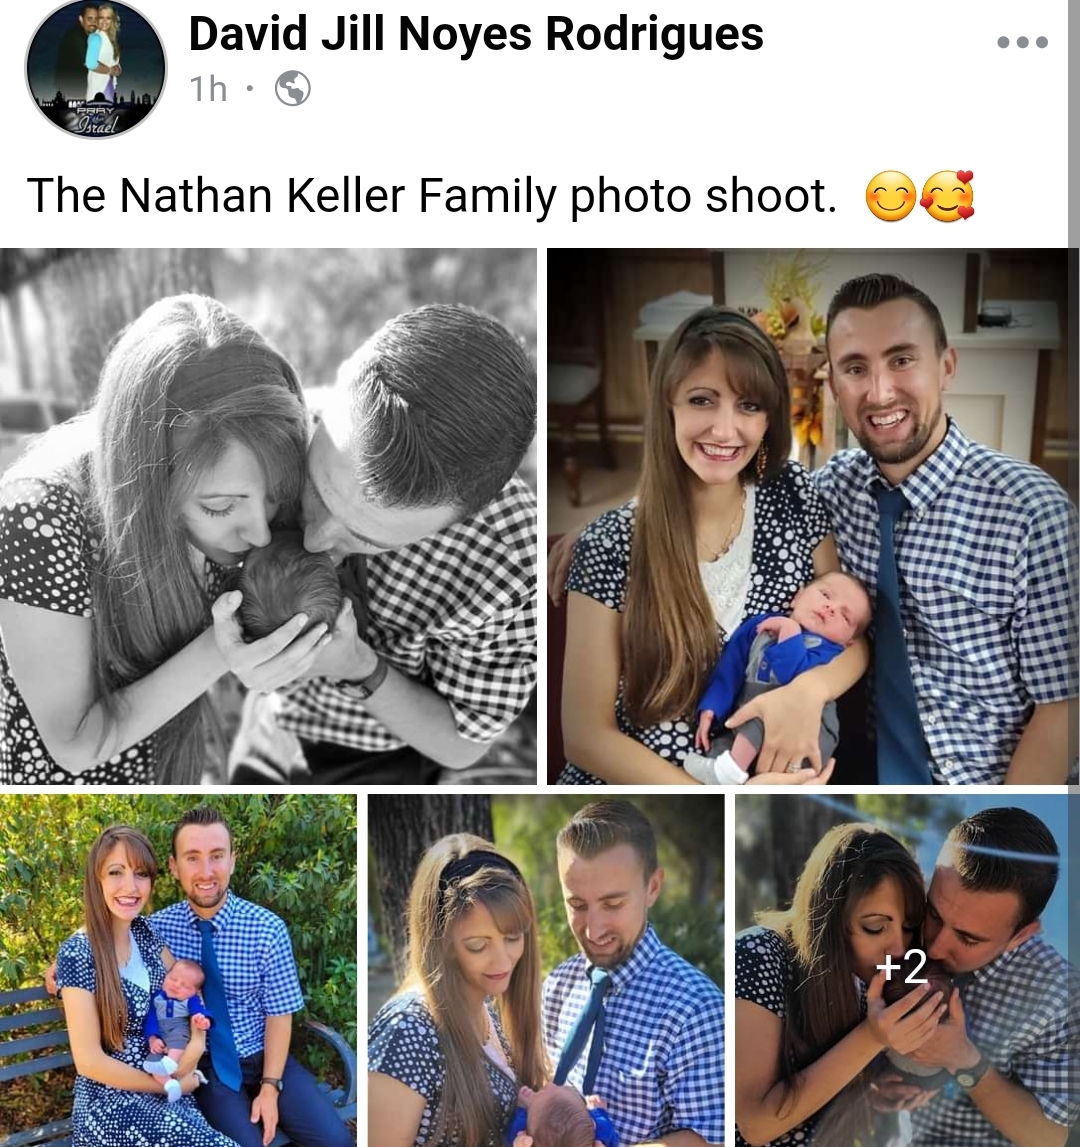Open the three-dot post options menu
The width and height of the screenshot is (1080, 1147).
click(x=1022, y=42)
